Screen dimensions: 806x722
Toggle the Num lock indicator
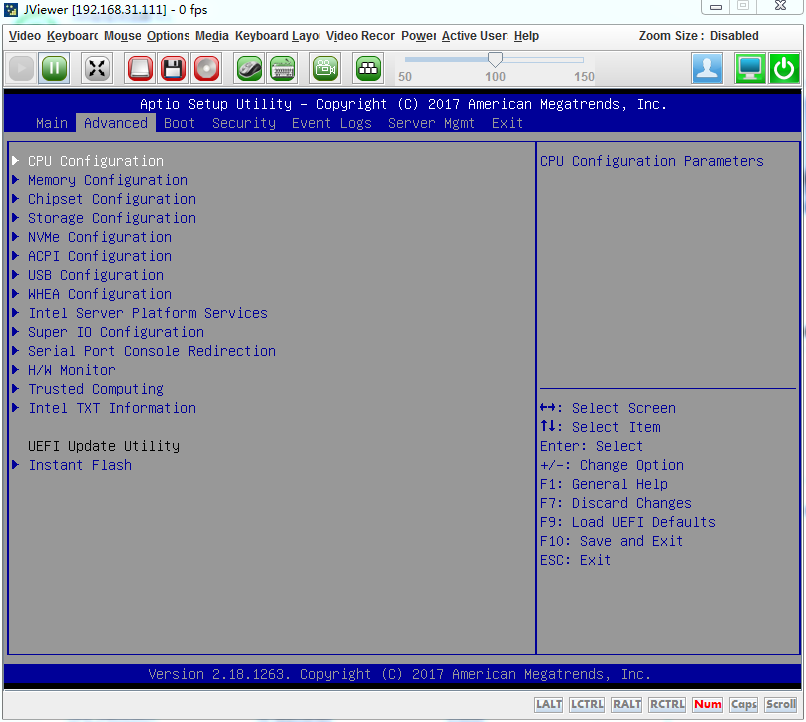pyautogui.click(x=707, y=704)
